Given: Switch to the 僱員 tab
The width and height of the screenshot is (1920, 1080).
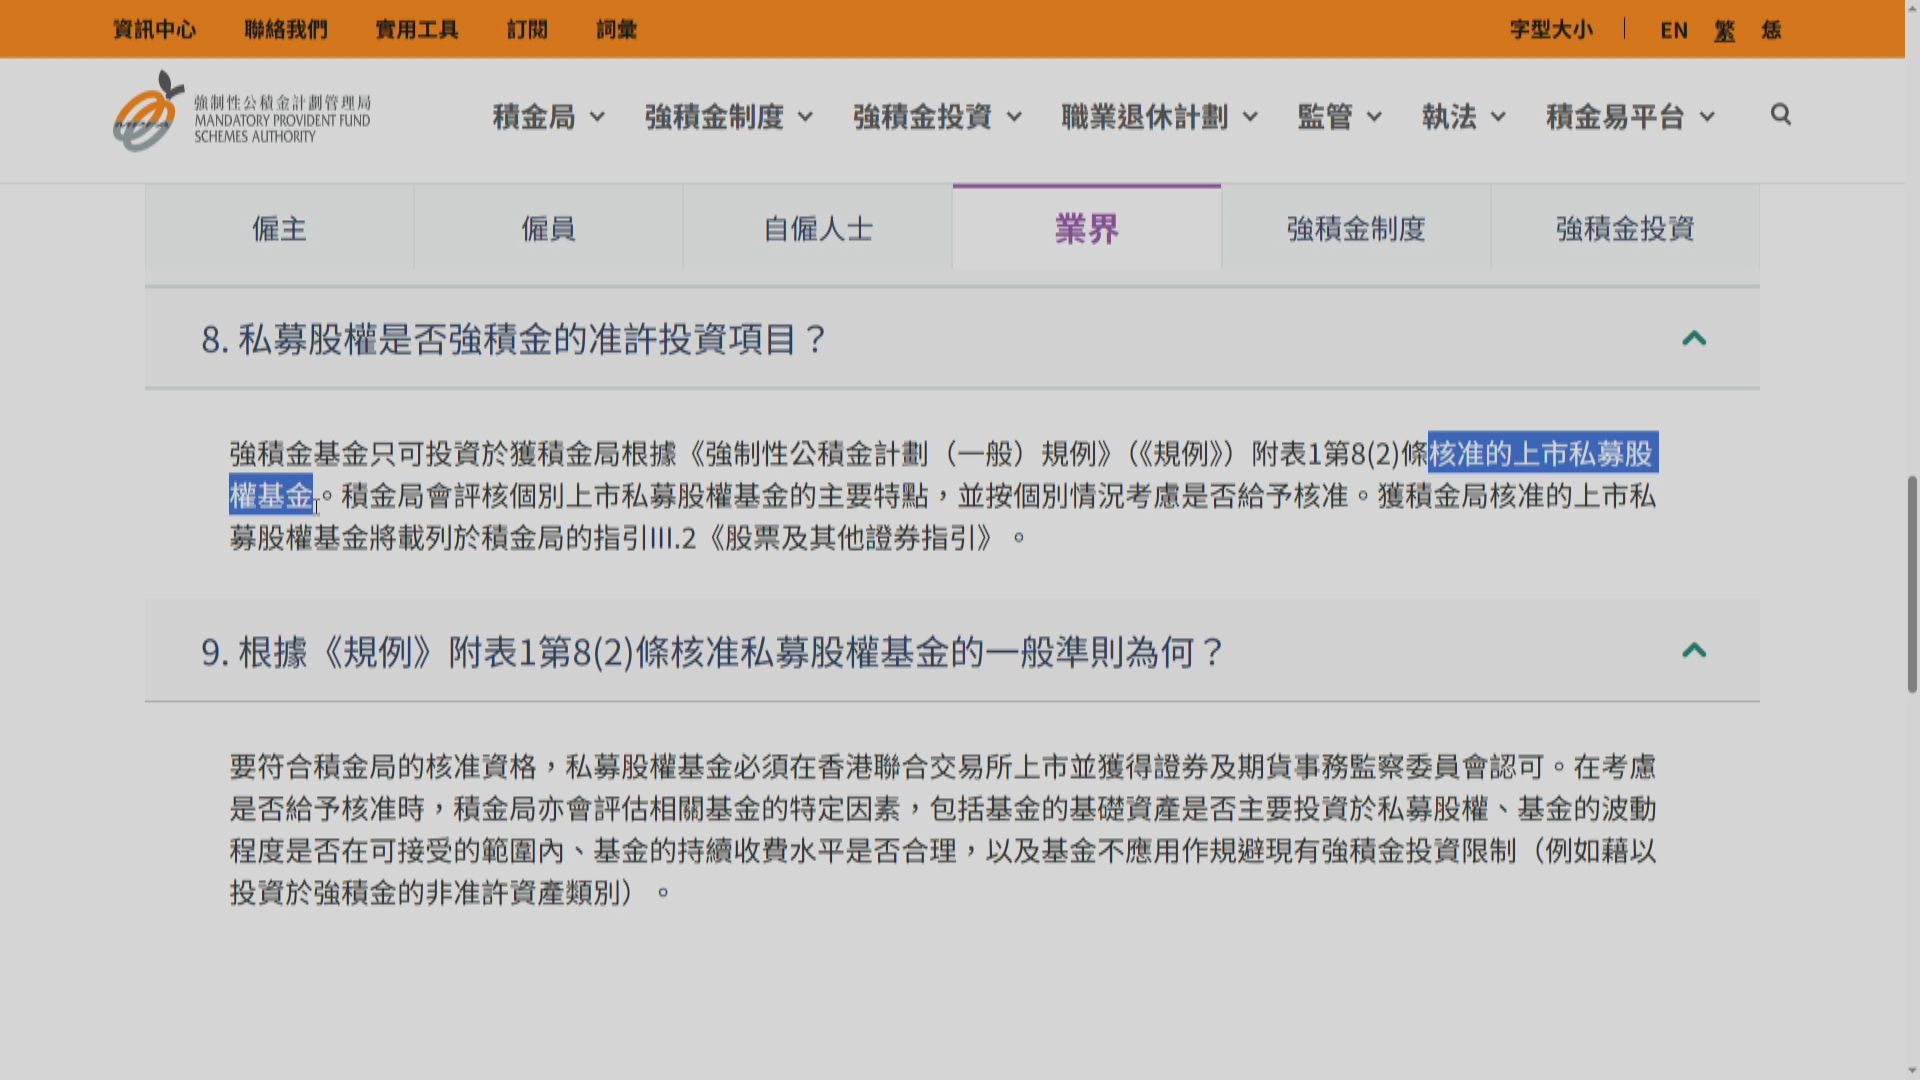Looking at the screenshot, I should 547,228.
